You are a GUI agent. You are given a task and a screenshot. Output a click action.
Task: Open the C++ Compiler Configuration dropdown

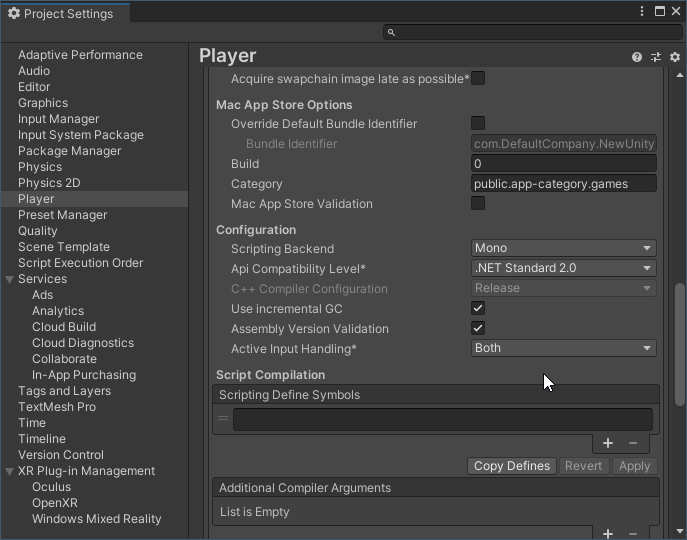pos(563,288)
